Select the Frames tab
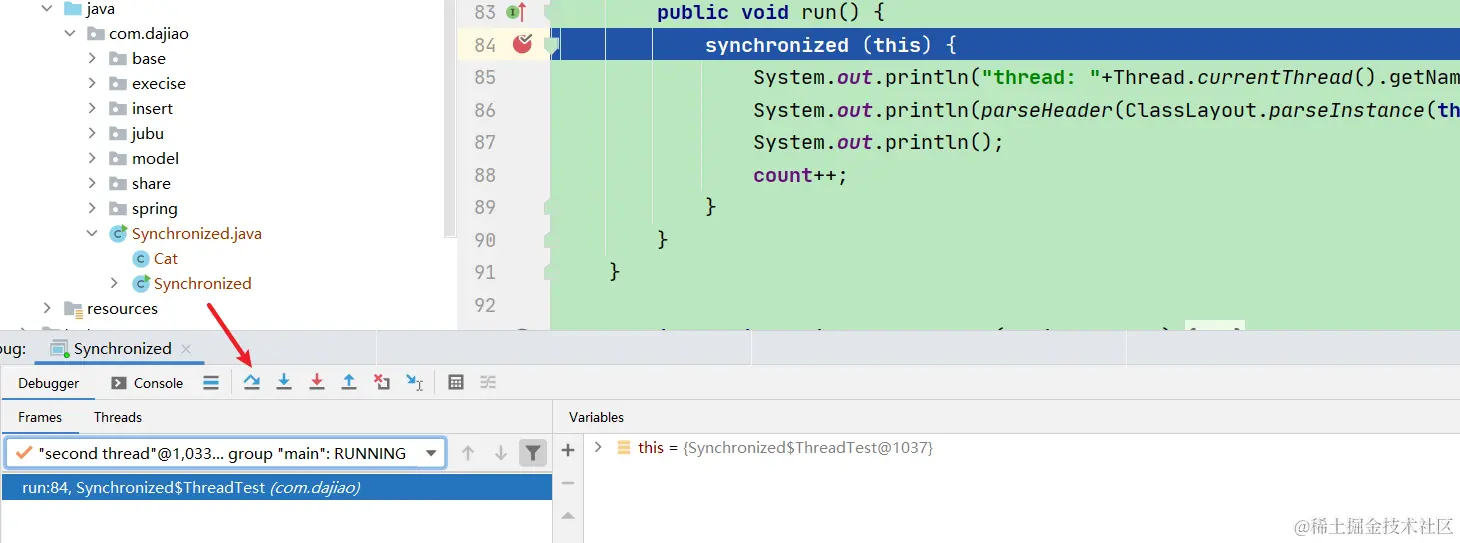The image size is (1460, 543). click(40, 417)
